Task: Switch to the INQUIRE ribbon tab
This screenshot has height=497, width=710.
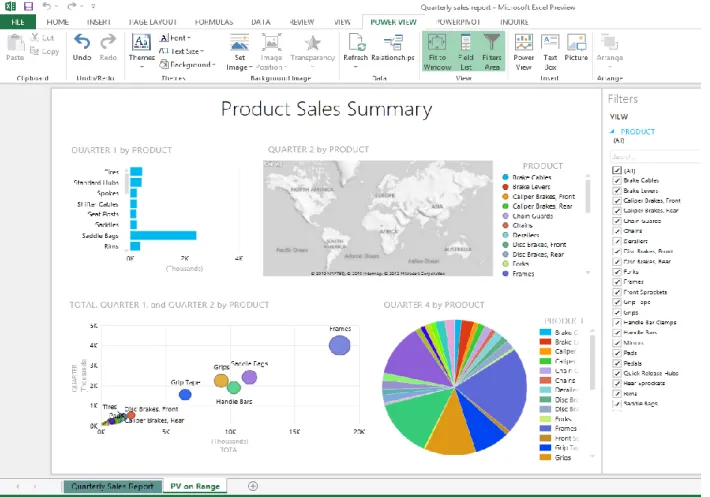Action: coord(514,22)
